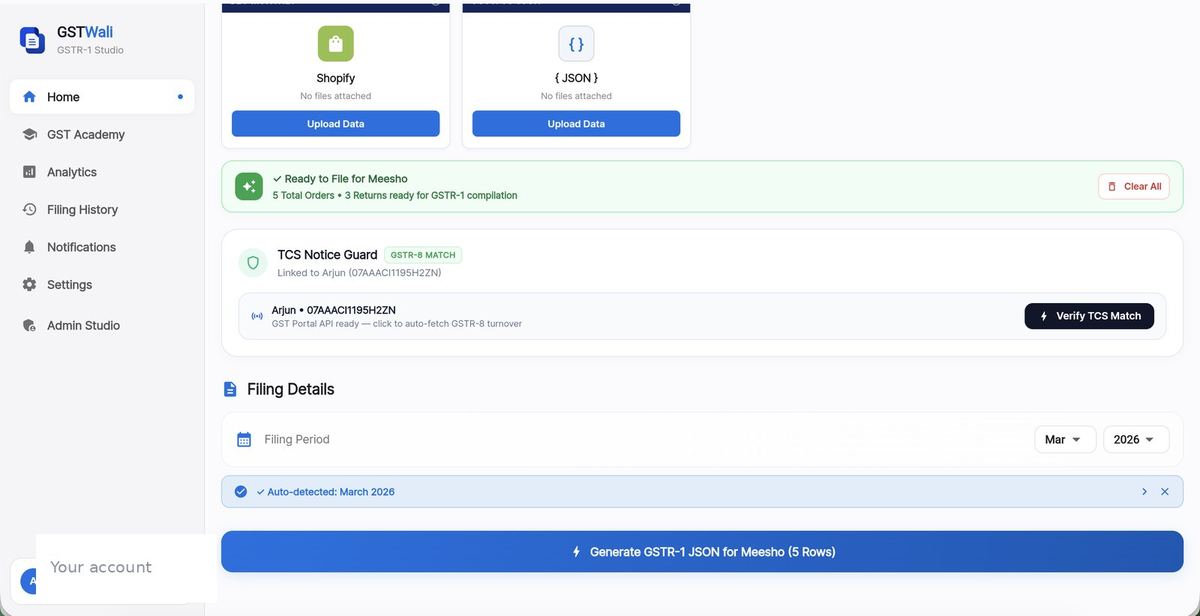This screenshot has width=1200, height=616.
Task: Click the 'Arjun • 07AAACI1195H2ZN' text
Action: (x=333, y=310)
